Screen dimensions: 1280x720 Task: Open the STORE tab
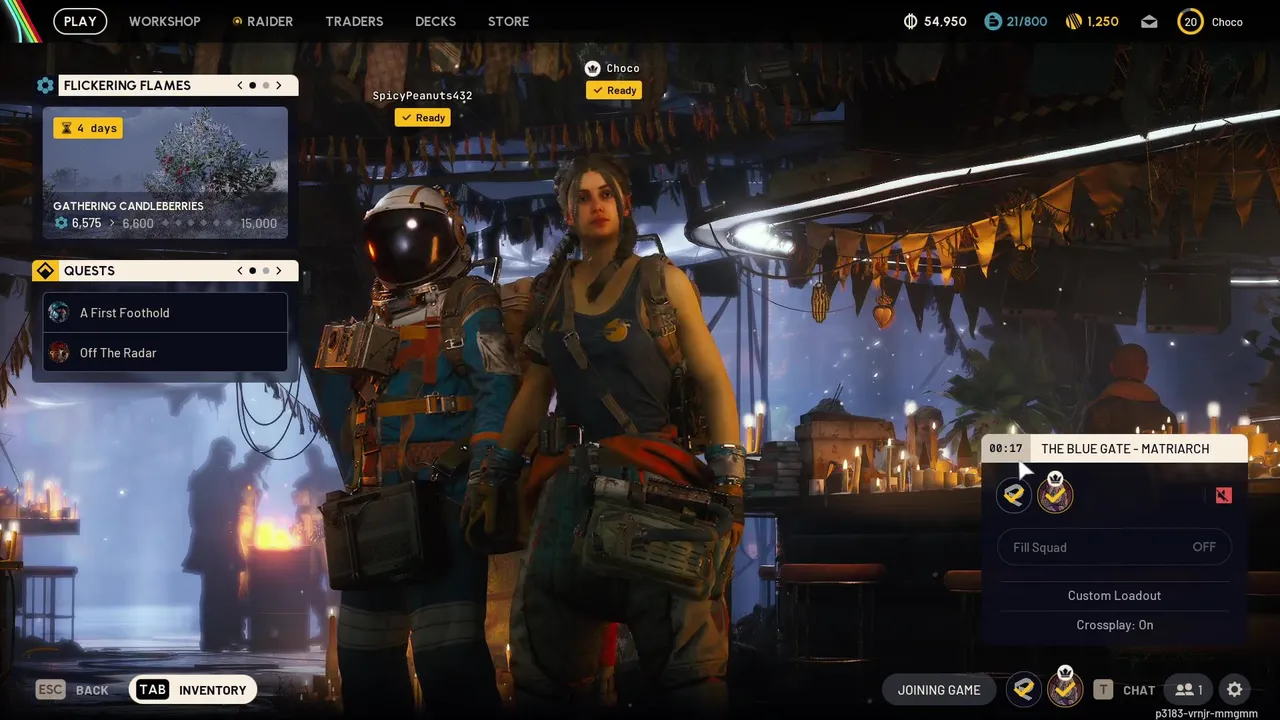(508, 21)
